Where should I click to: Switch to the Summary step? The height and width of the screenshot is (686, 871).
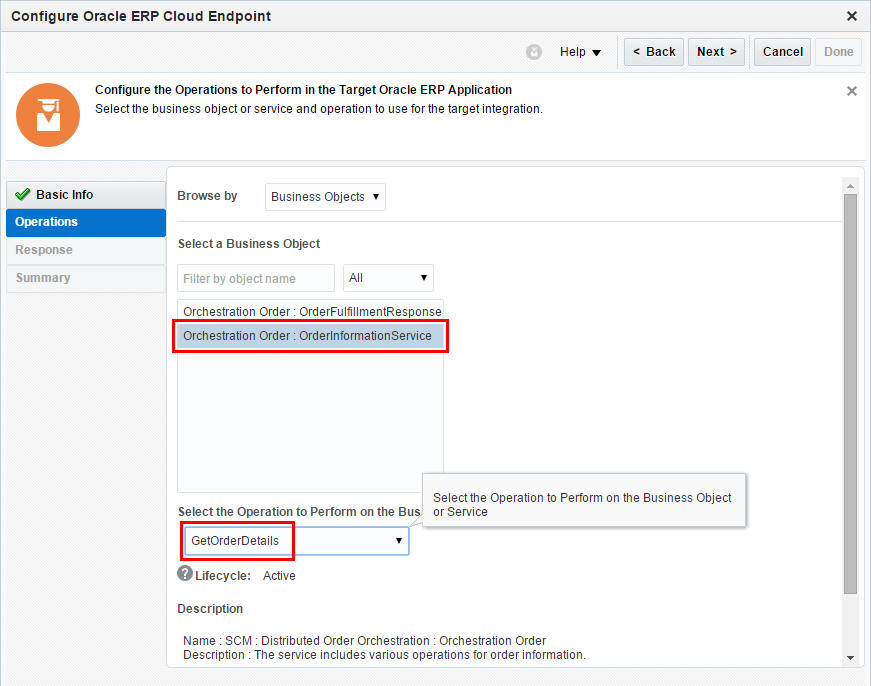pyautogui.click(x=86, y=278)
